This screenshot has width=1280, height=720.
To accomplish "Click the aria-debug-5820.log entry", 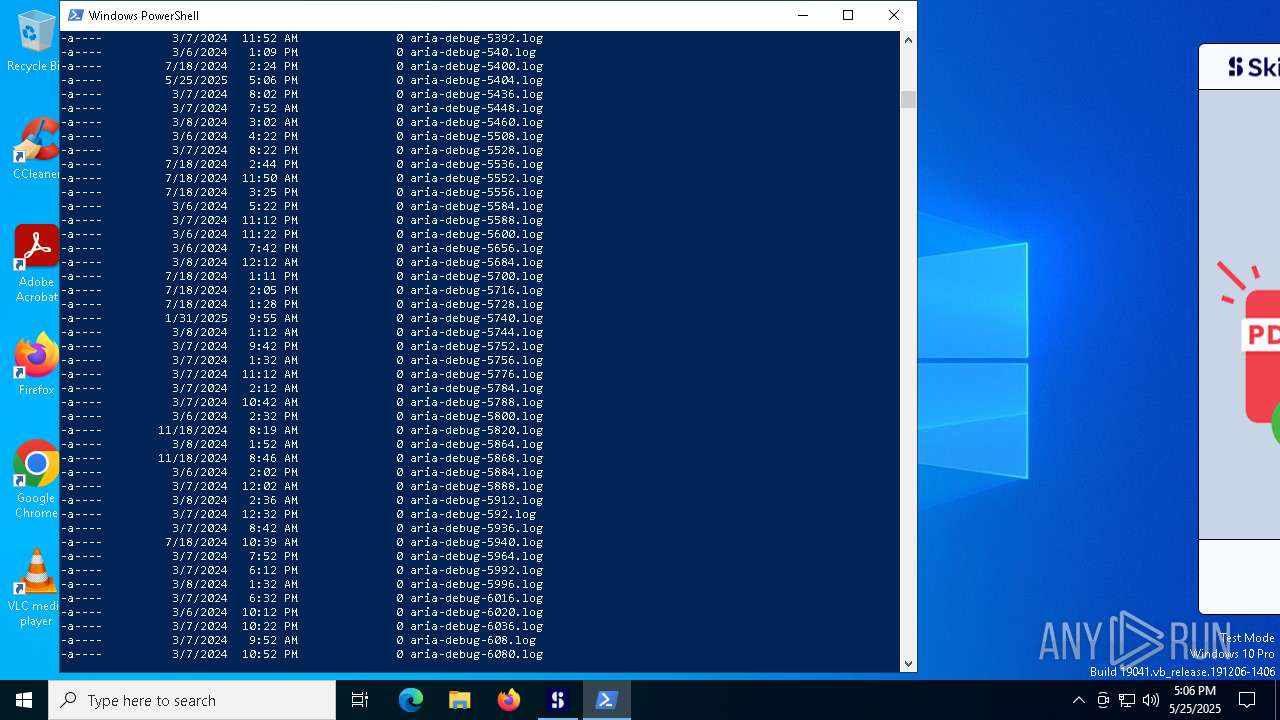I will [x=476, y=430].
